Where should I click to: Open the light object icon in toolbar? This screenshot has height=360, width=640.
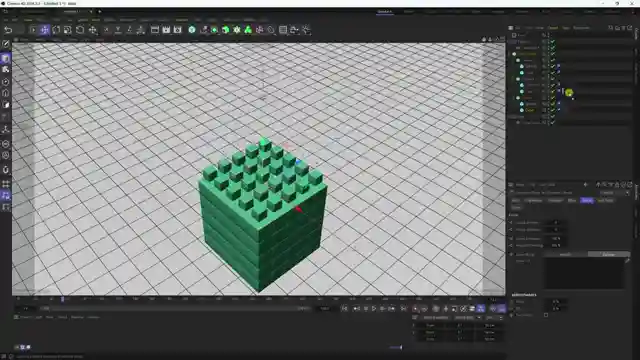pos(306,30)
